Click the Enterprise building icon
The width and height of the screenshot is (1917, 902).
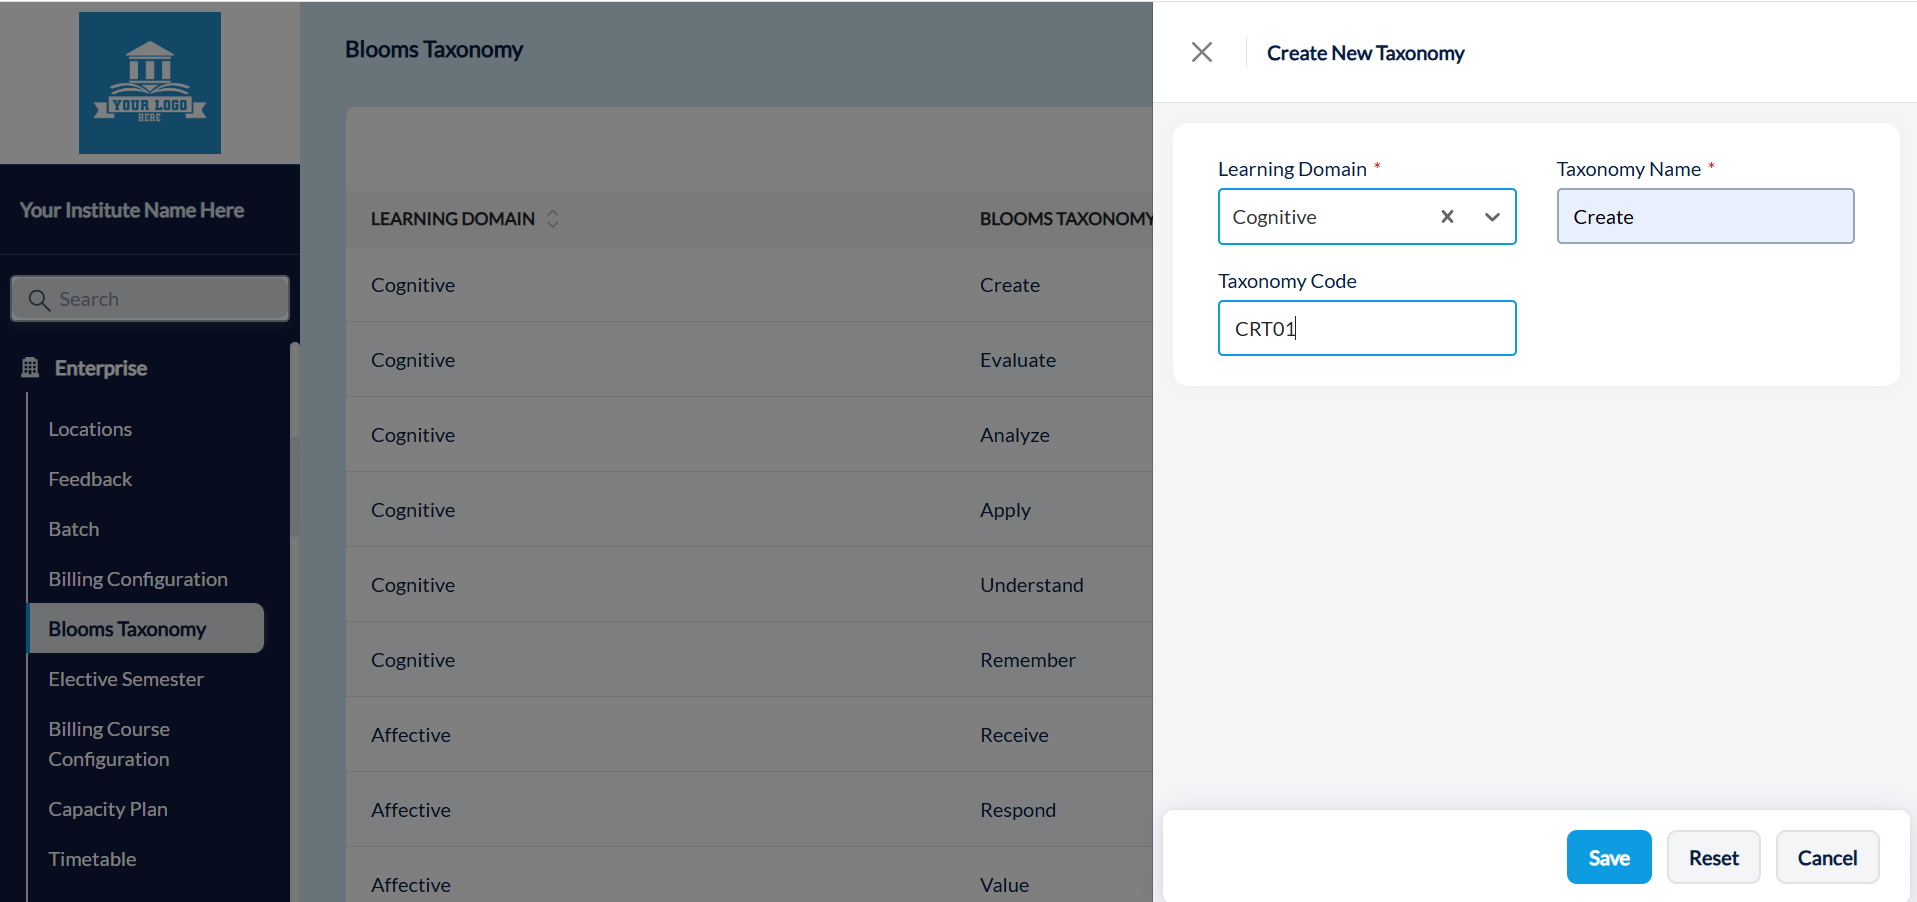tap(30, 368)
